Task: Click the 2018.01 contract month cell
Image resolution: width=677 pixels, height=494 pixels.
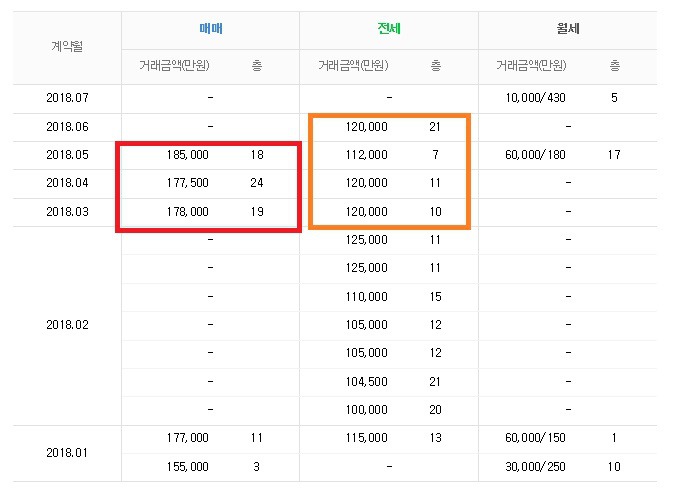Action: (67, 452)
